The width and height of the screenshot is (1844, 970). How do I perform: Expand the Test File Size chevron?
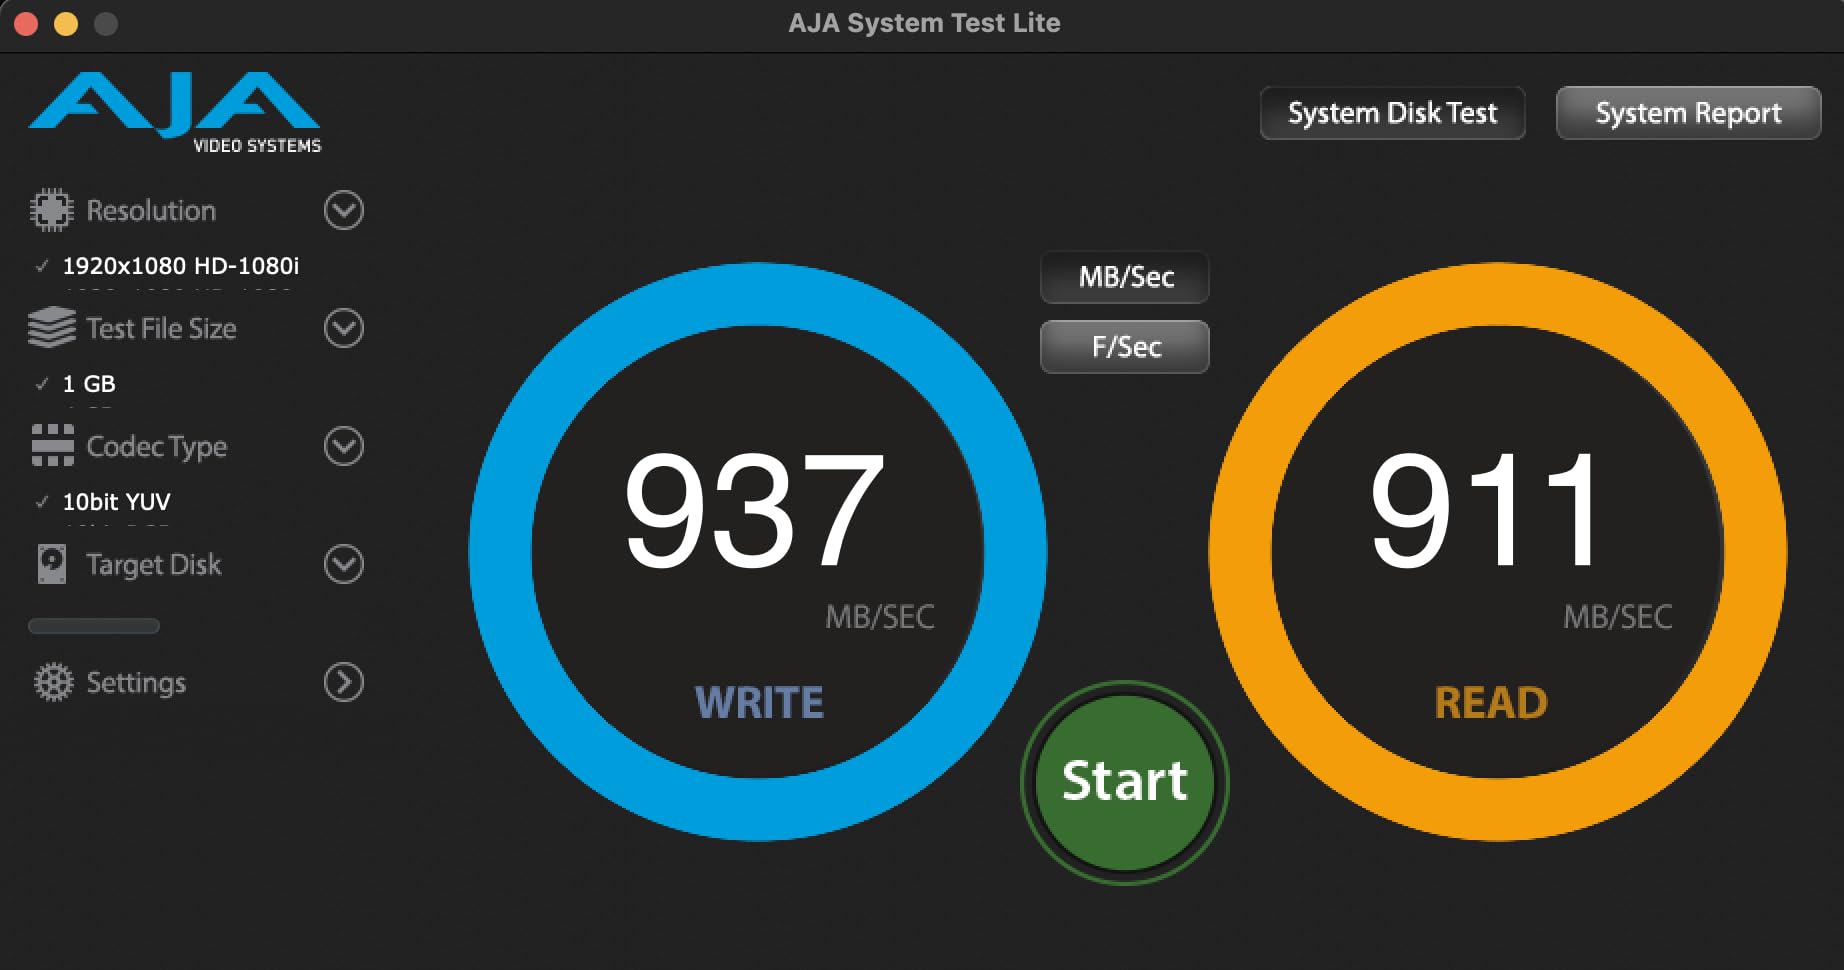pos(343,328)
